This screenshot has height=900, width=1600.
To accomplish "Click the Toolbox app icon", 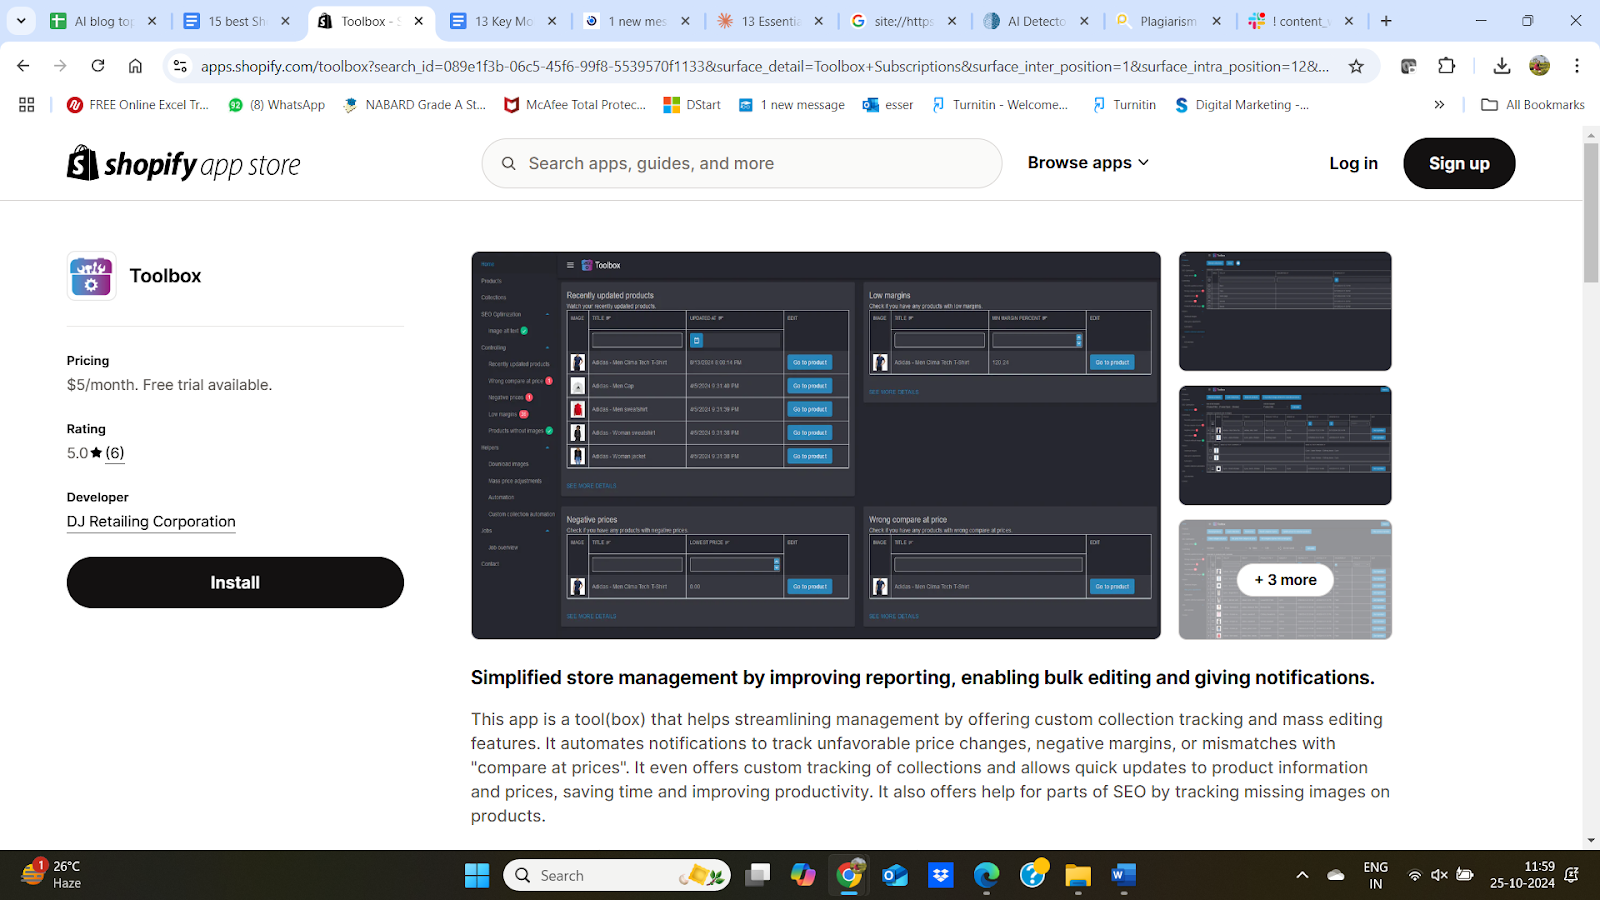I will coord(91,276).
